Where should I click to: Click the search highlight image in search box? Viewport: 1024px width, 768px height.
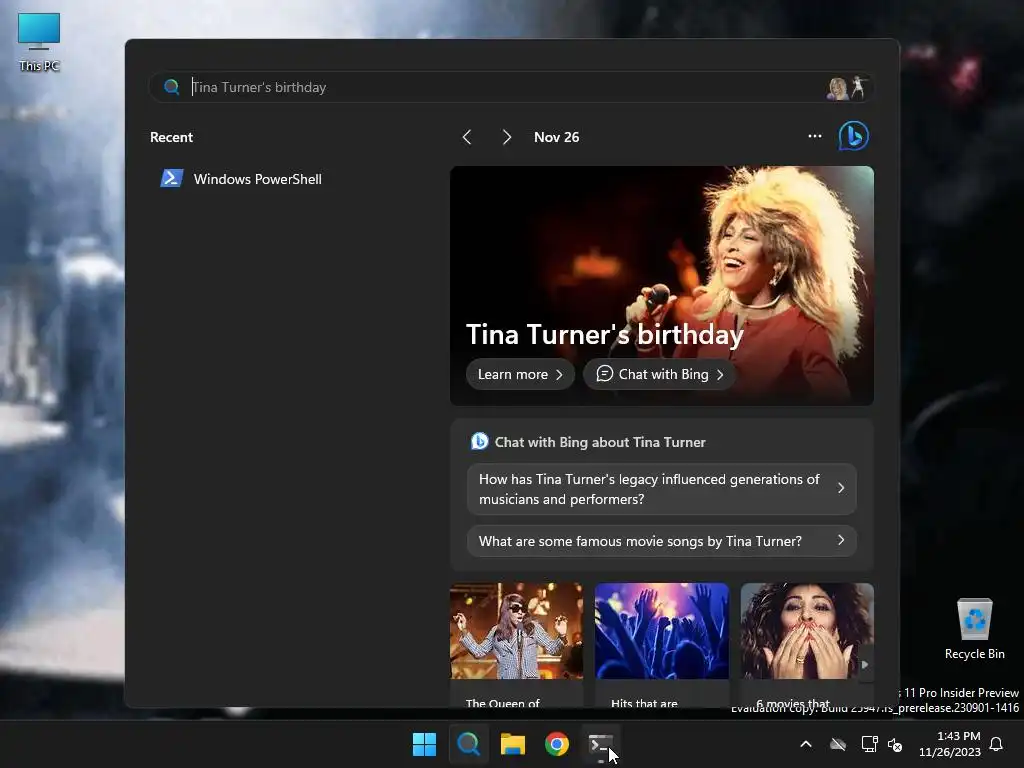pyautogui.click(x=847, y=88)
